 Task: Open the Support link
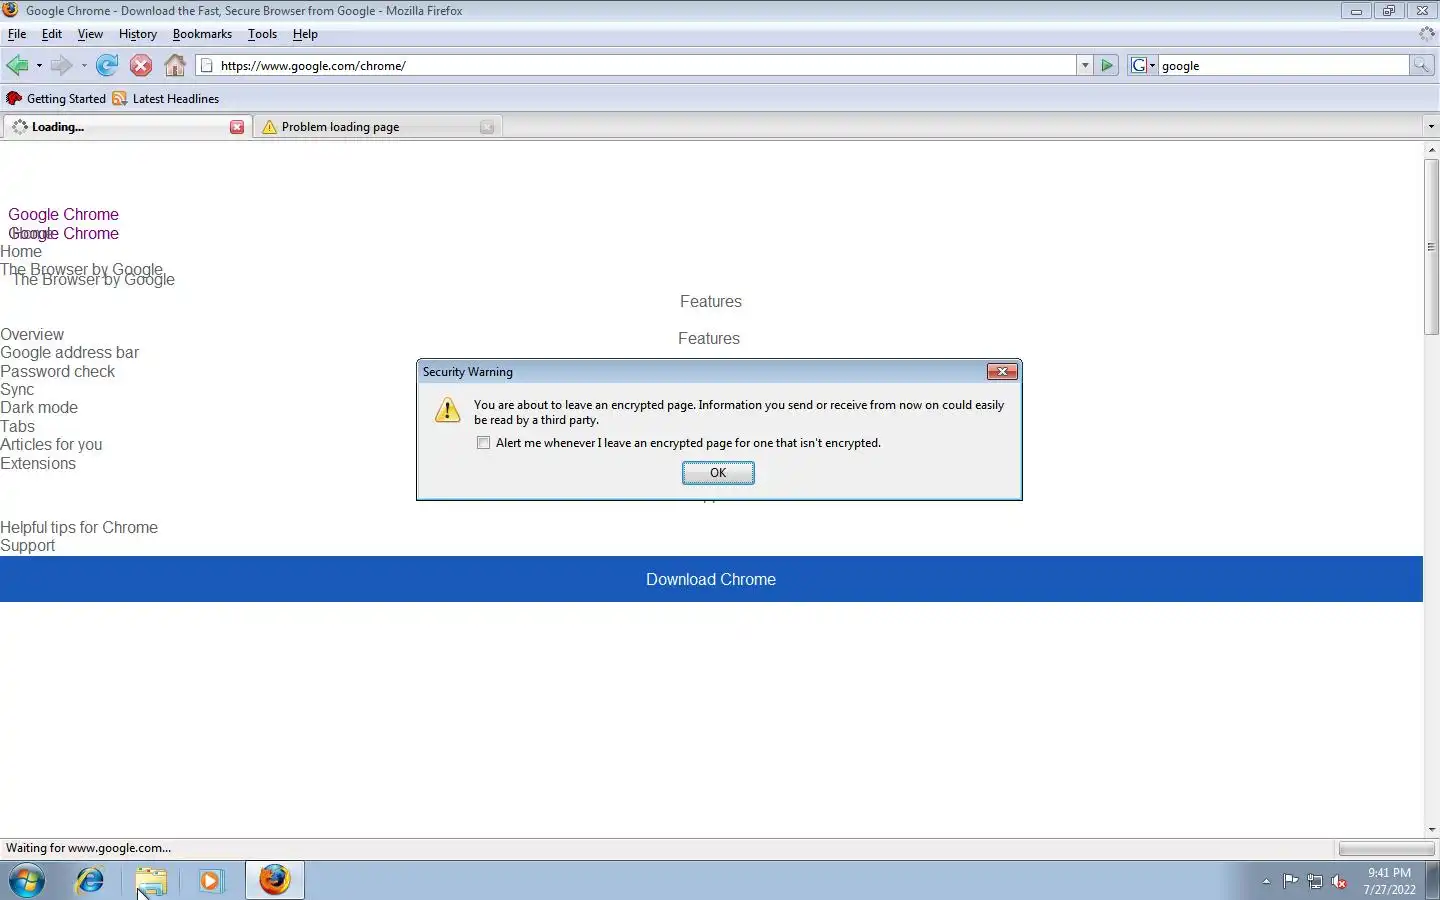(28, 546)
